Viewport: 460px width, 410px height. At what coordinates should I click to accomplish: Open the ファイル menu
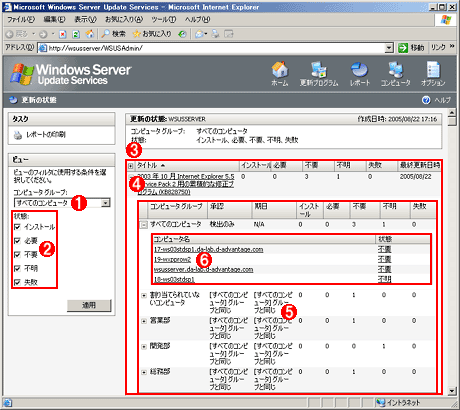pyautogui.click(x=21, y=20)
